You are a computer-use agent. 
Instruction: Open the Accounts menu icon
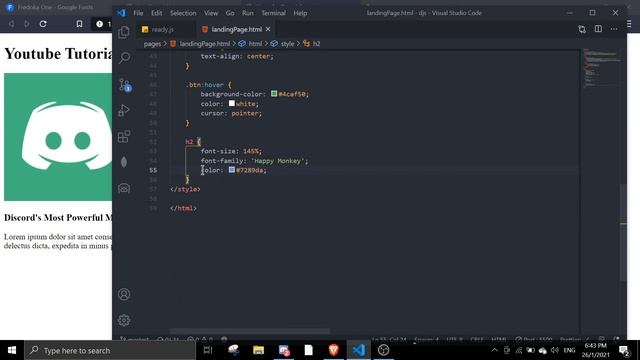(x=124, y=294)
